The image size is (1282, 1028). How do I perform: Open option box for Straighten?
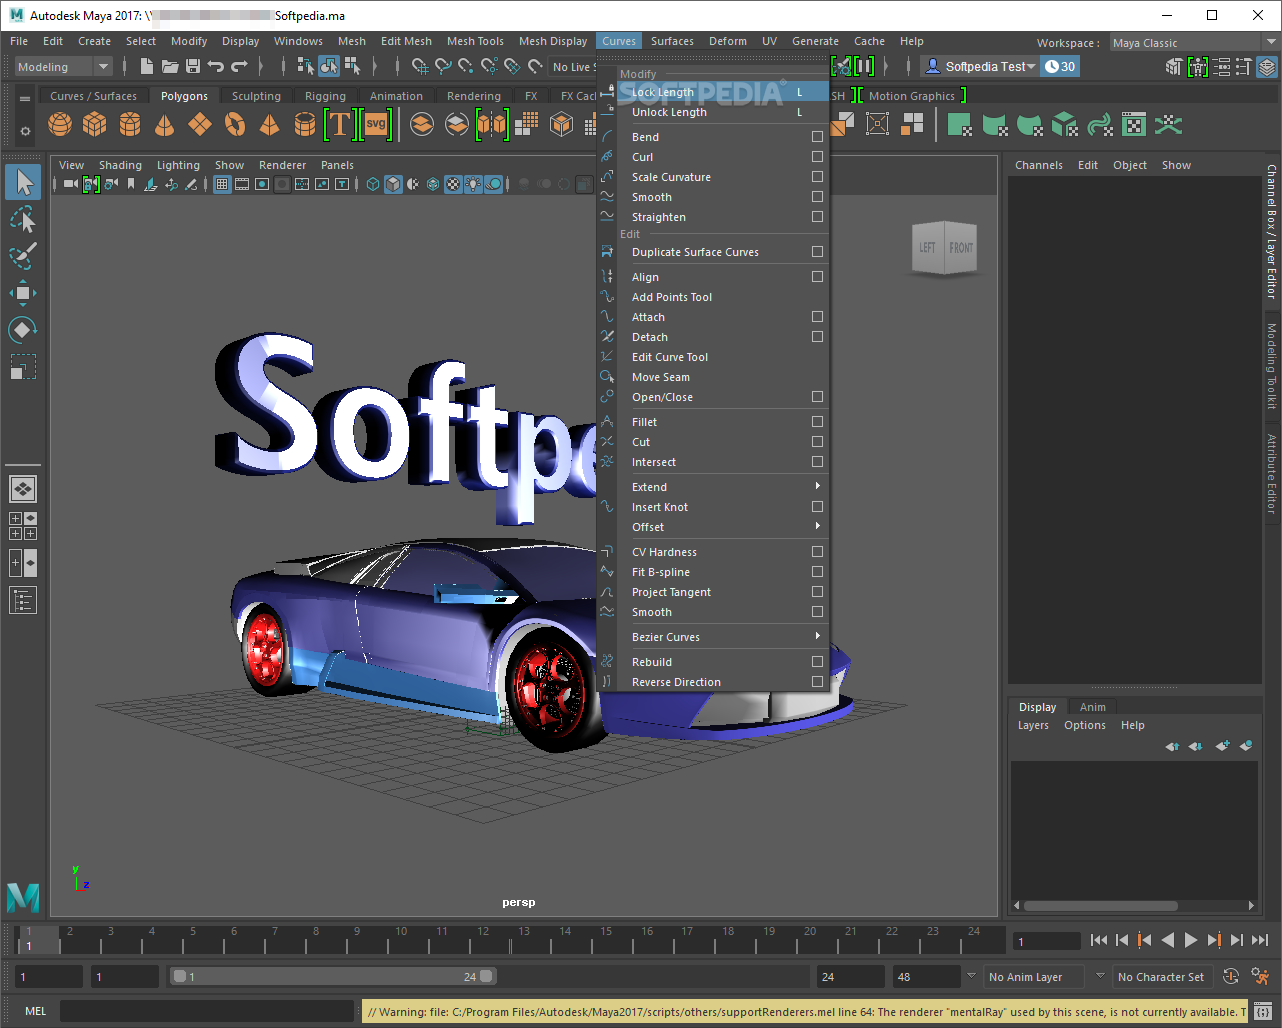pyautogui.click(x=817, y=217)
